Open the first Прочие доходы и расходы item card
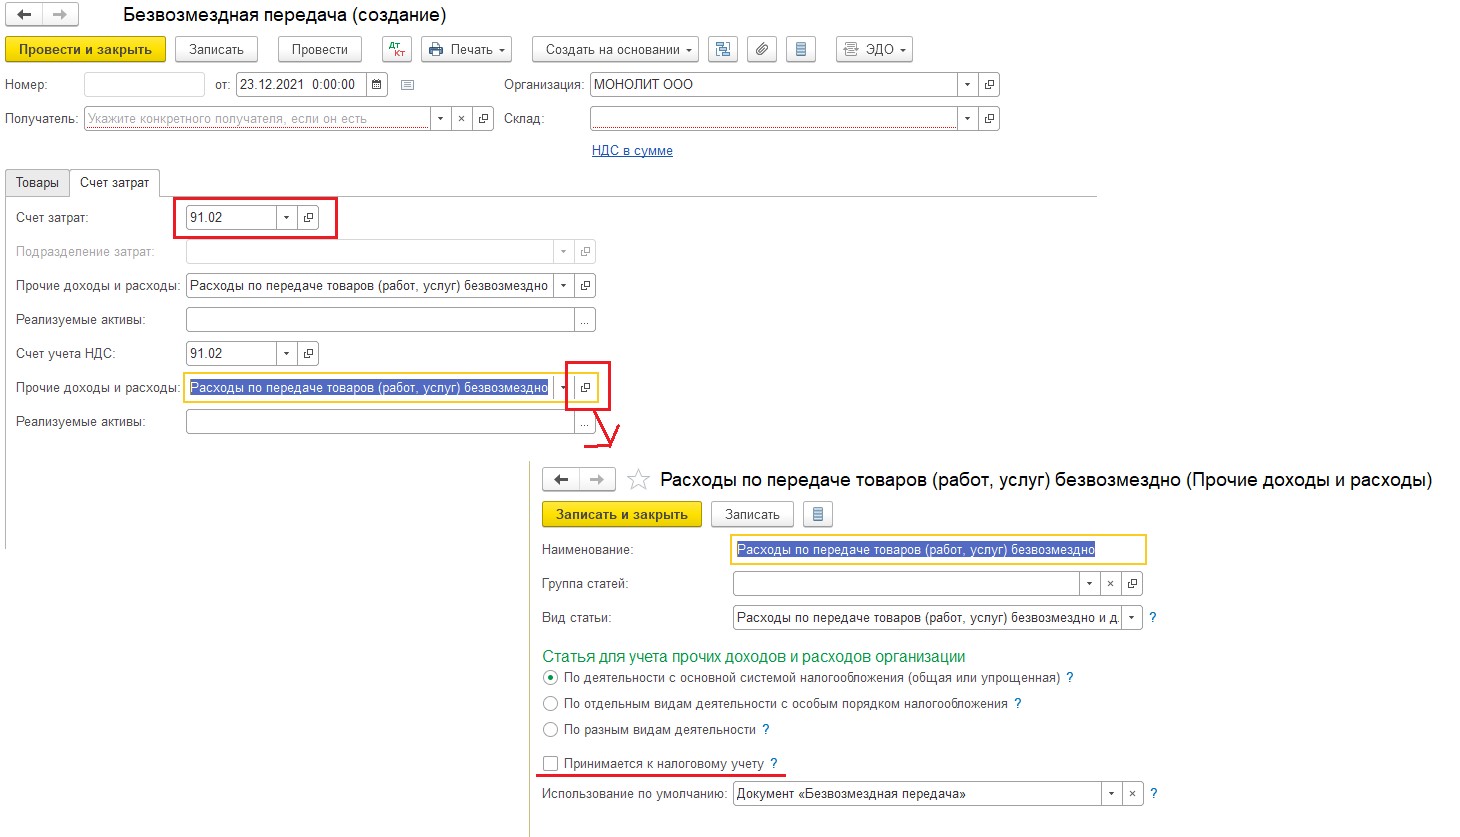Screen dimensions: 1460x837 (585, 285)
